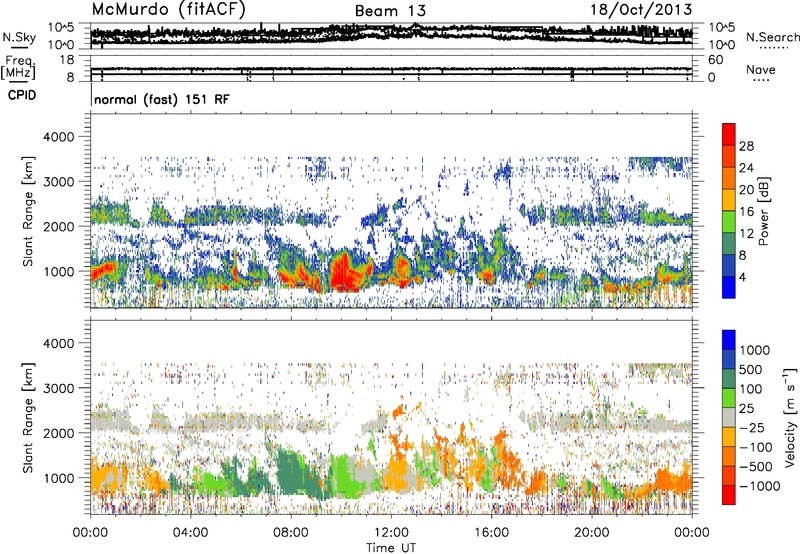The height and width of the screenshot is (554, 800).
Task: Pick the red bottom segment of velocity colorbar
Action: click(729, 495)
